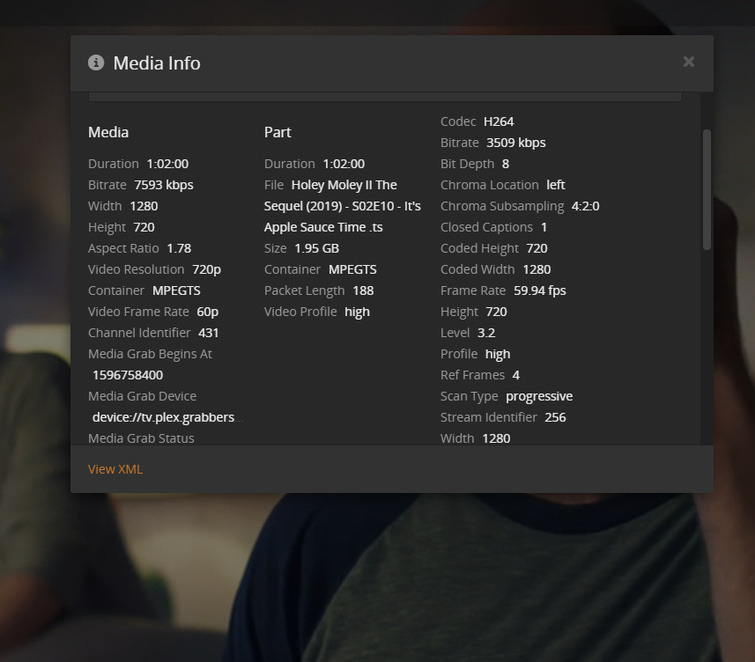This screenshot has height=662, width=755.
Task: Click the device://tv.plex.grabbers value
Action: (164, 417)
